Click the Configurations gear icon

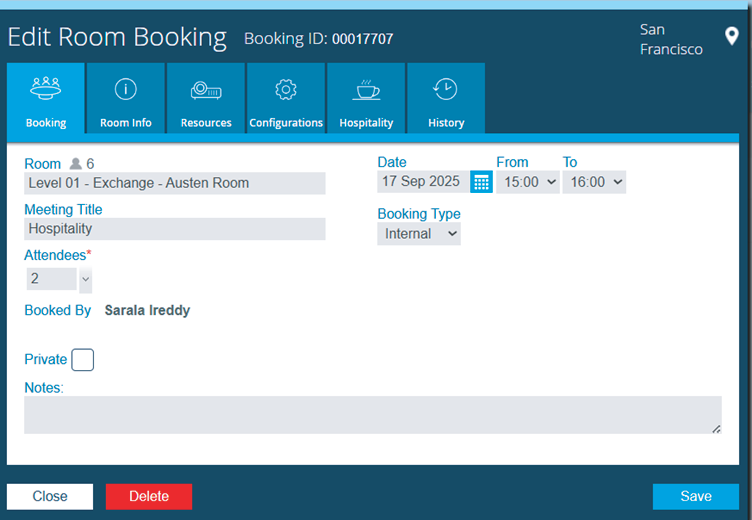[x=286, y=89]
